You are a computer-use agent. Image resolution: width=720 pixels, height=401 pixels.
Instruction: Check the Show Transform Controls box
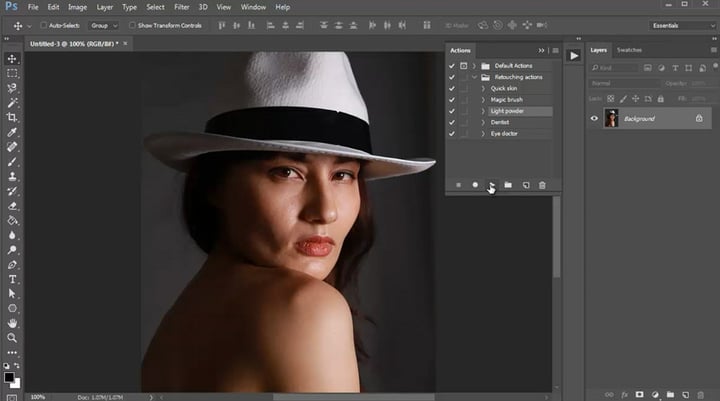tap(130, 25)
